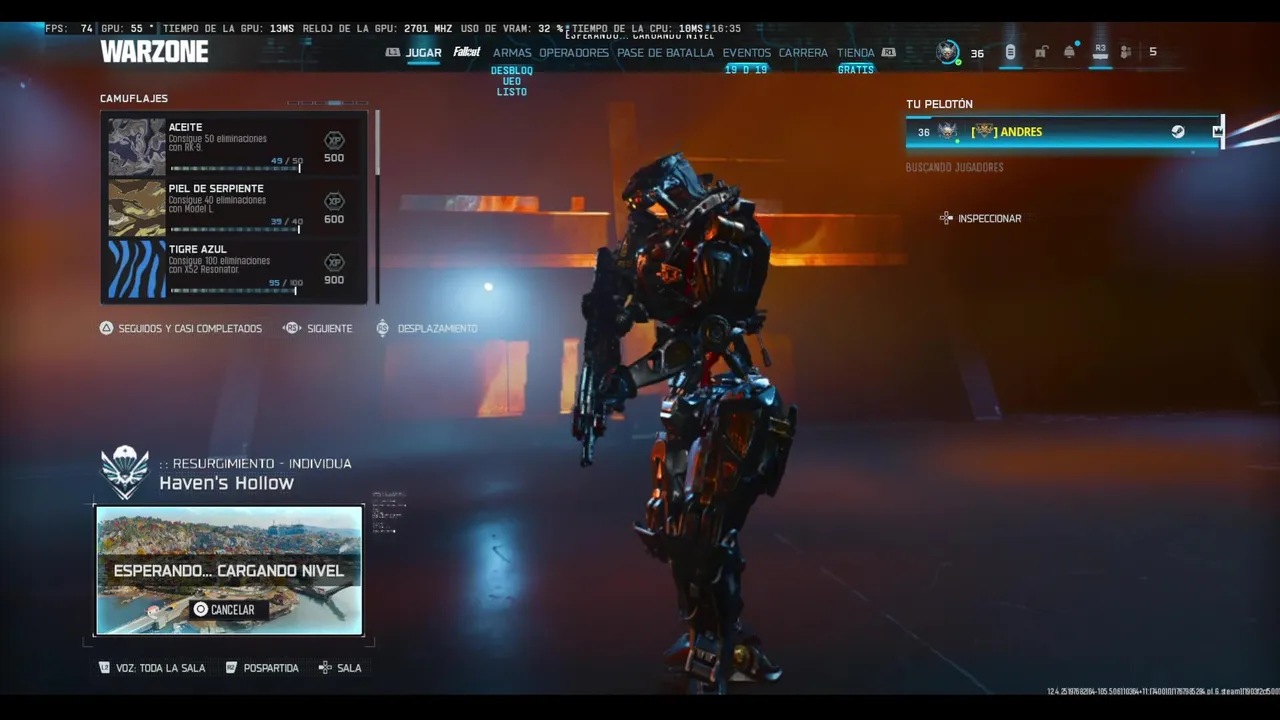
Task: Click the R1 next-tab bumper icon
Action: coord(888,52)
